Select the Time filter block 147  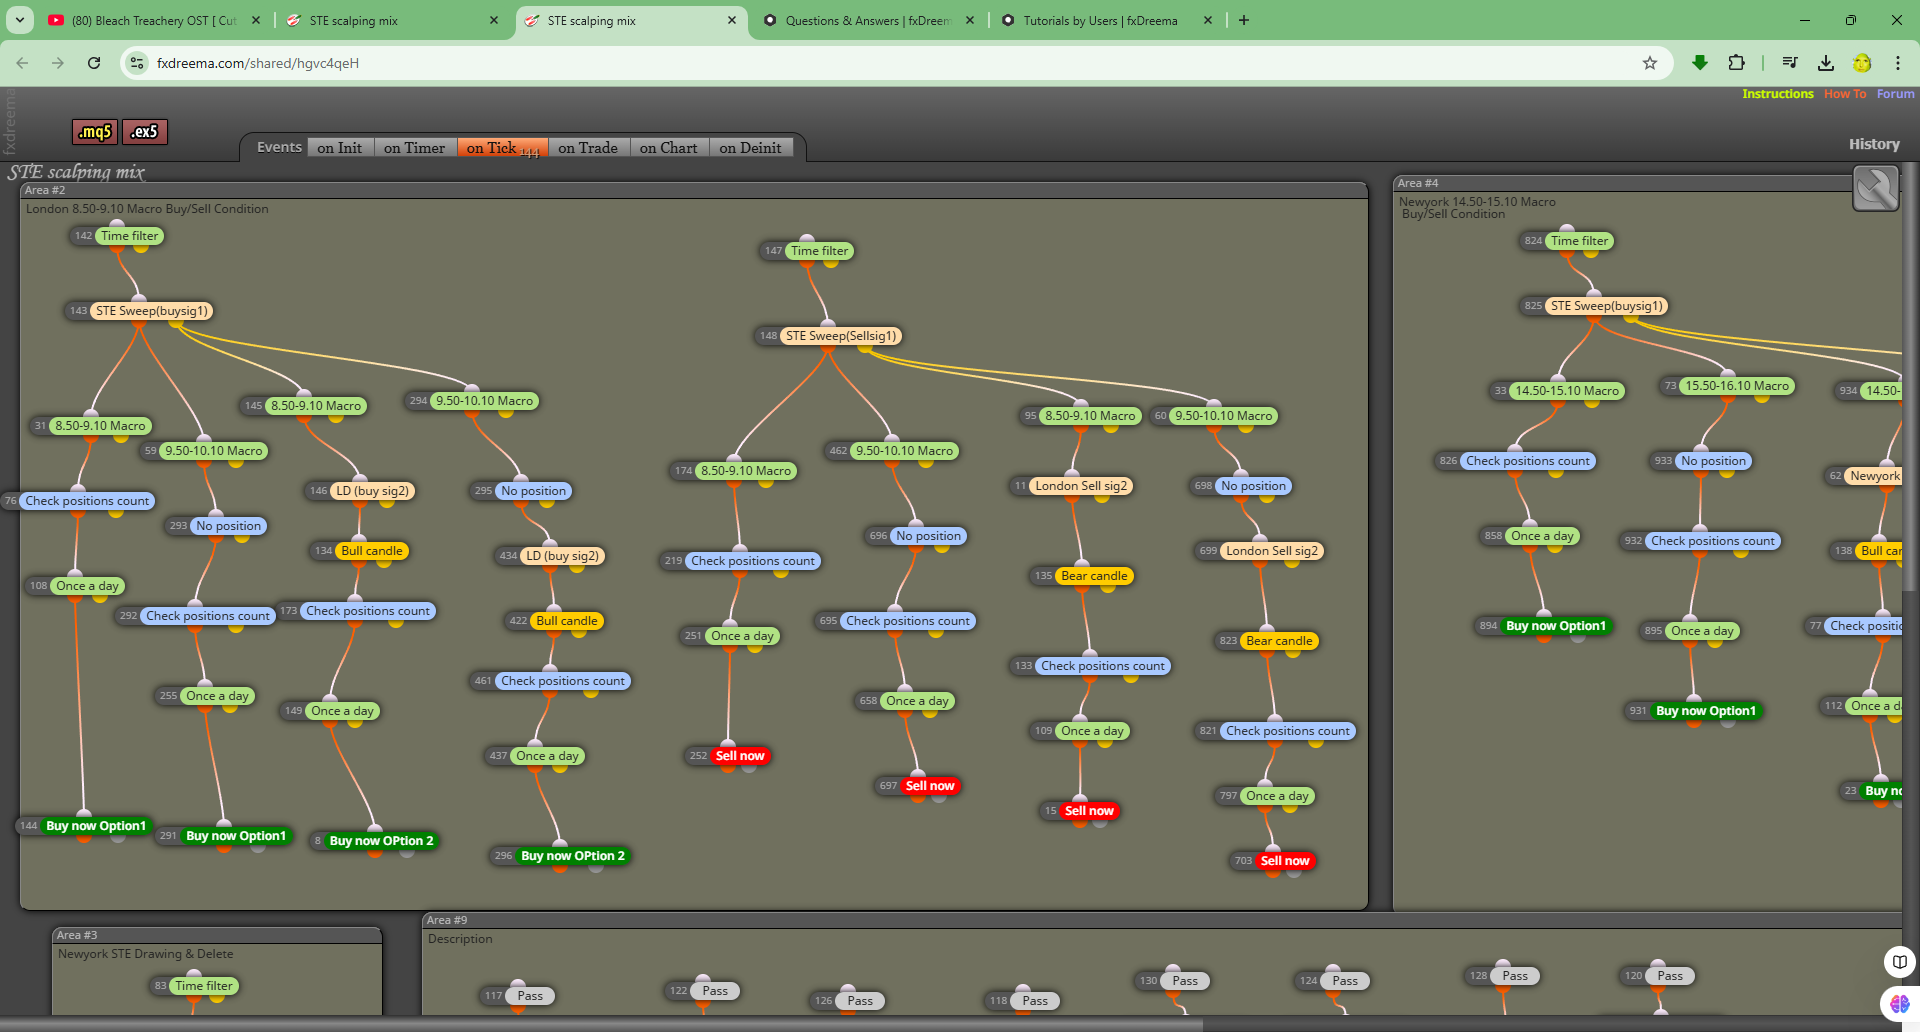(819, 251)
